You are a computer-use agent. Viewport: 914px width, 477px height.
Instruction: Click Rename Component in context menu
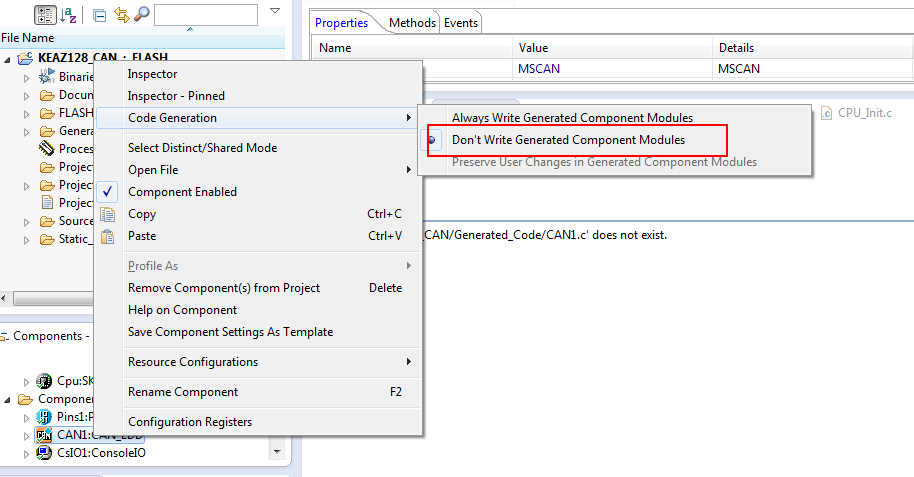pos(183,392)
